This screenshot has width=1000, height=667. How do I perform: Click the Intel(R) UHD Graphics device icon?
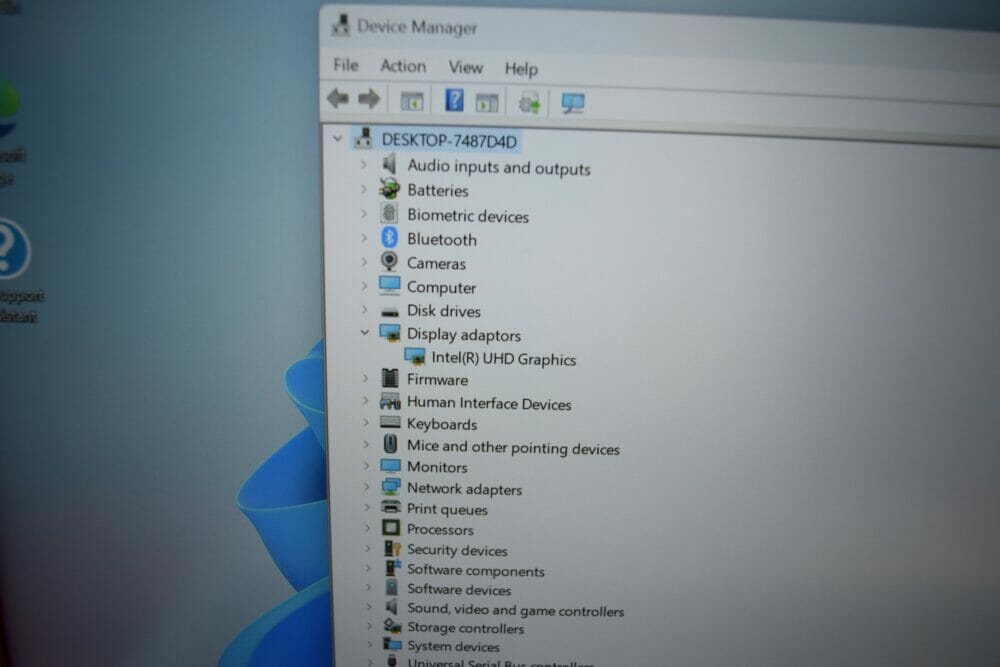[415, 356]
